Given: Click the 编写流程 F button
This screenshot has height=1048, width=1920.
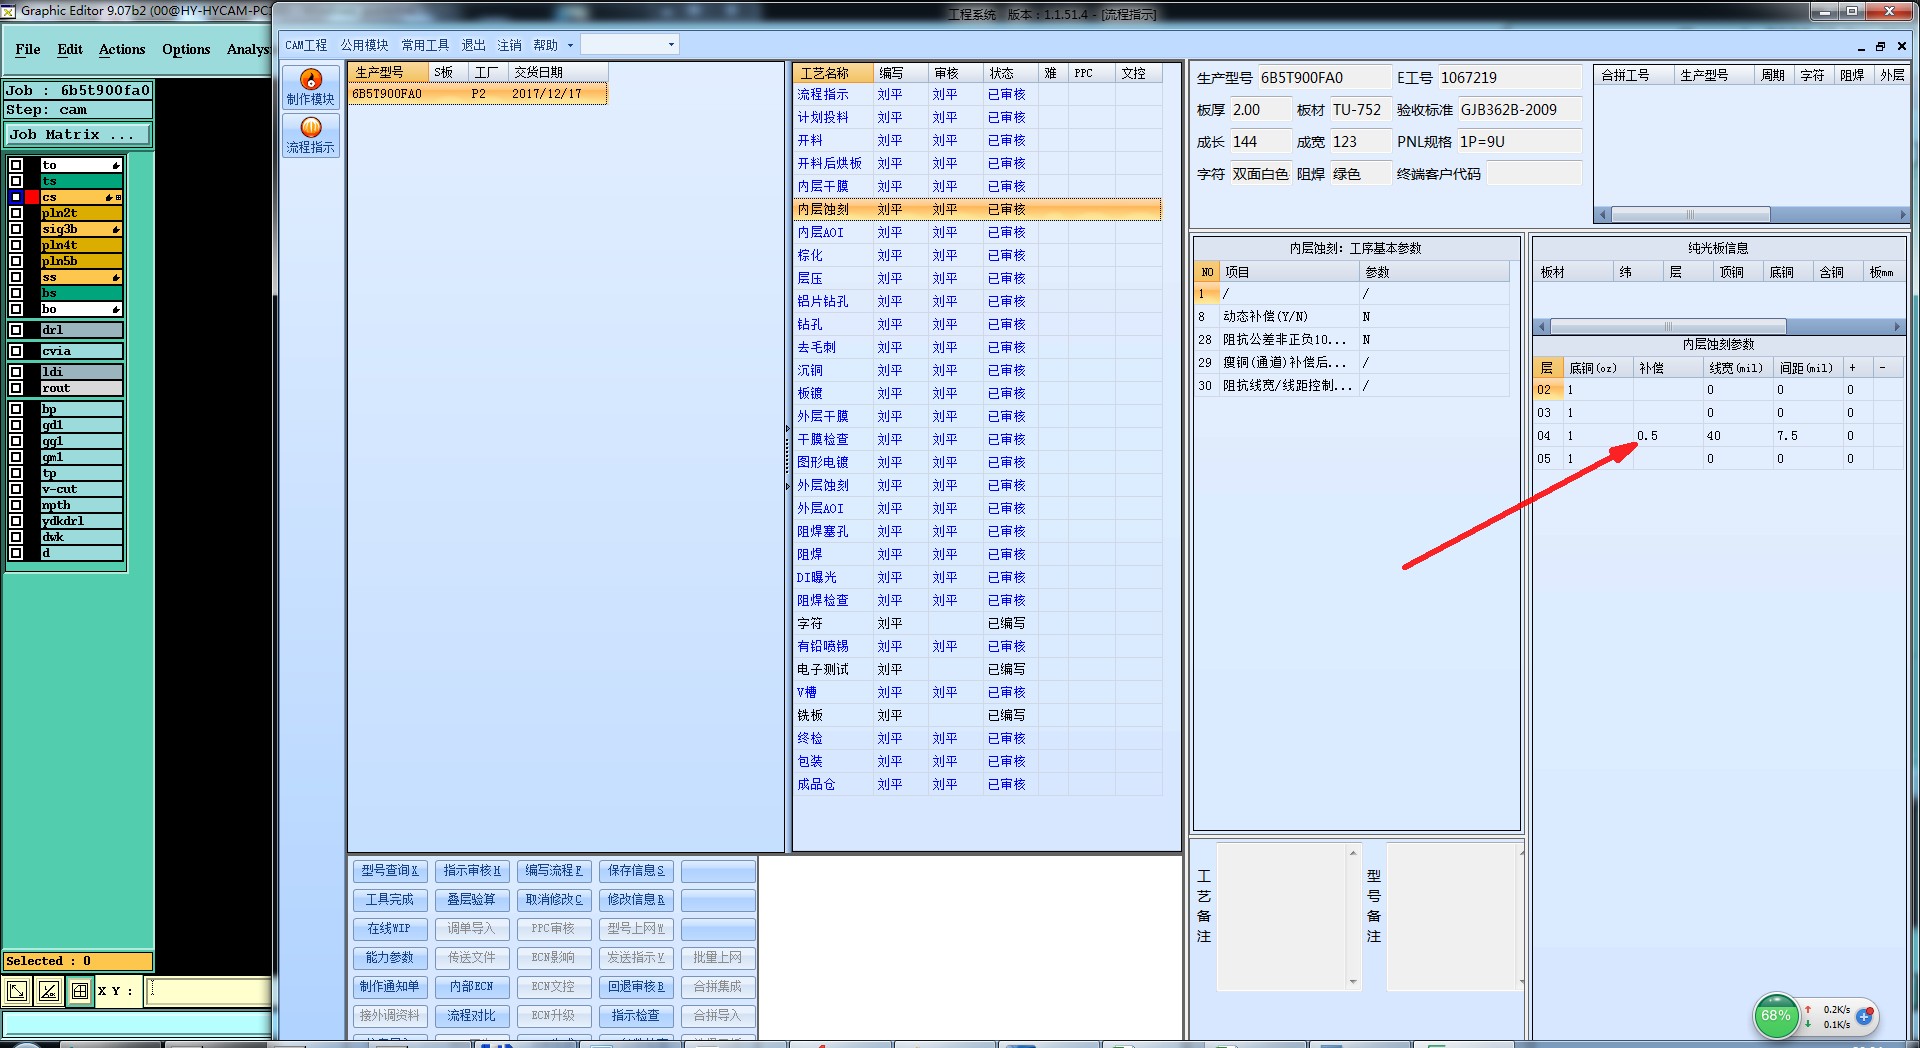Looking at the screenshot, I should [x=554, y=871].
